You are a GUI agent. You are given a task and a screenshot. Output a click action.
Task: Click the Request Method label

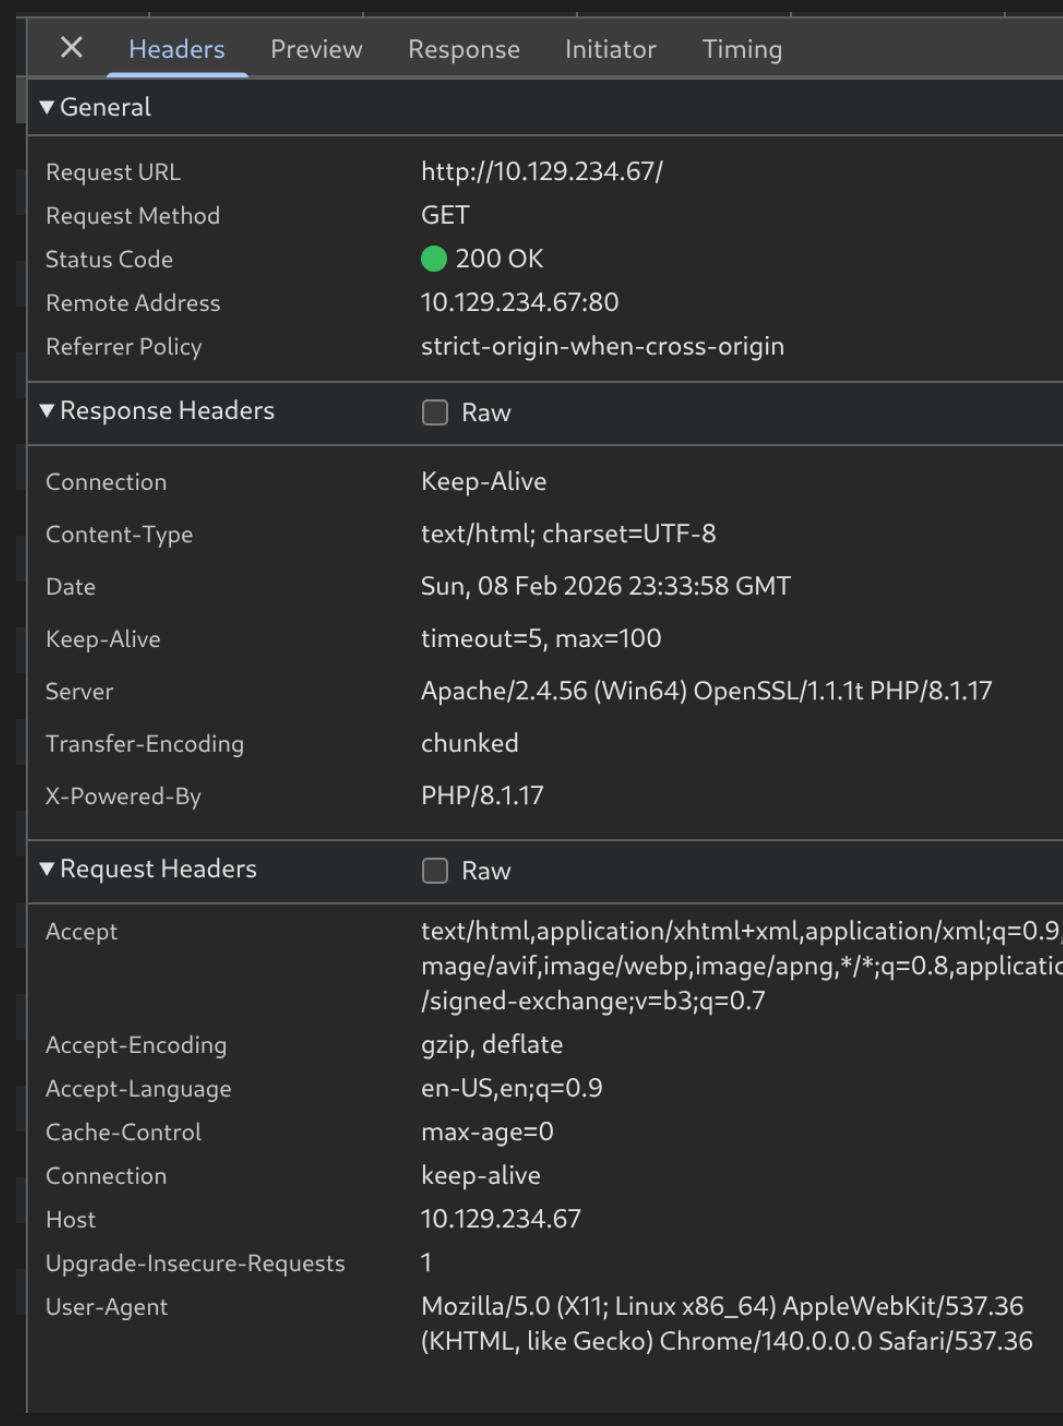tap(133, 216)
